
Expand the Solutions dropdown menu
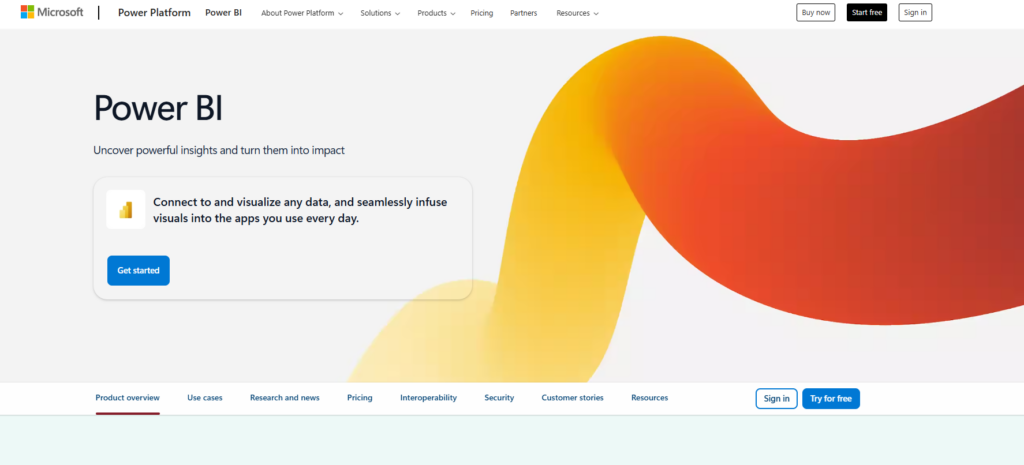(380, 13)
